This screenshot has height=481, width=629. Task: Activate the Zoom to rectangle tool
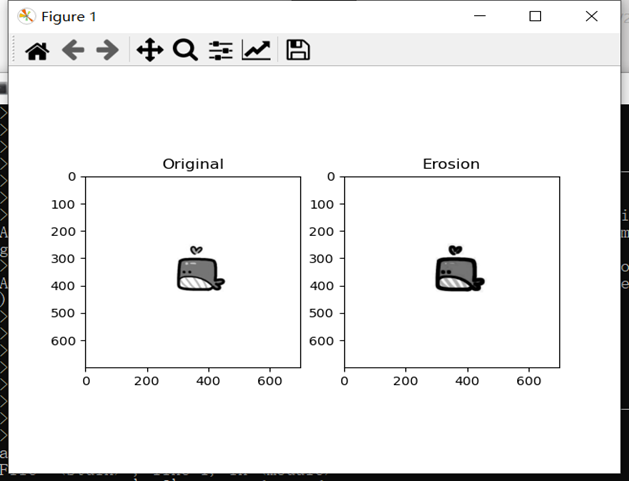185,50
